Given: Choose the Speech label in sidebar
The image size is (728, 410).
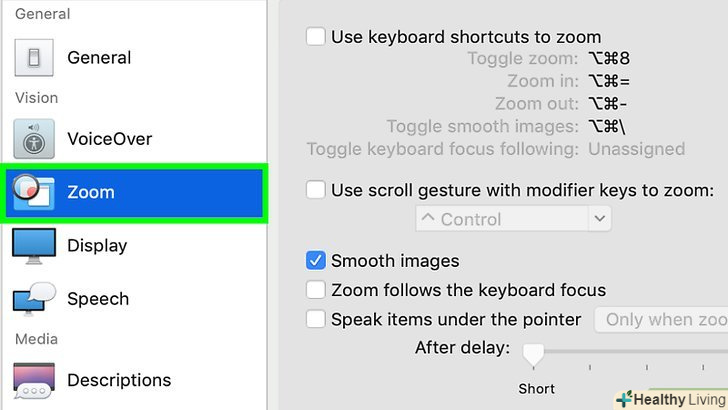Looking at the screenshot, I should 98,299.
